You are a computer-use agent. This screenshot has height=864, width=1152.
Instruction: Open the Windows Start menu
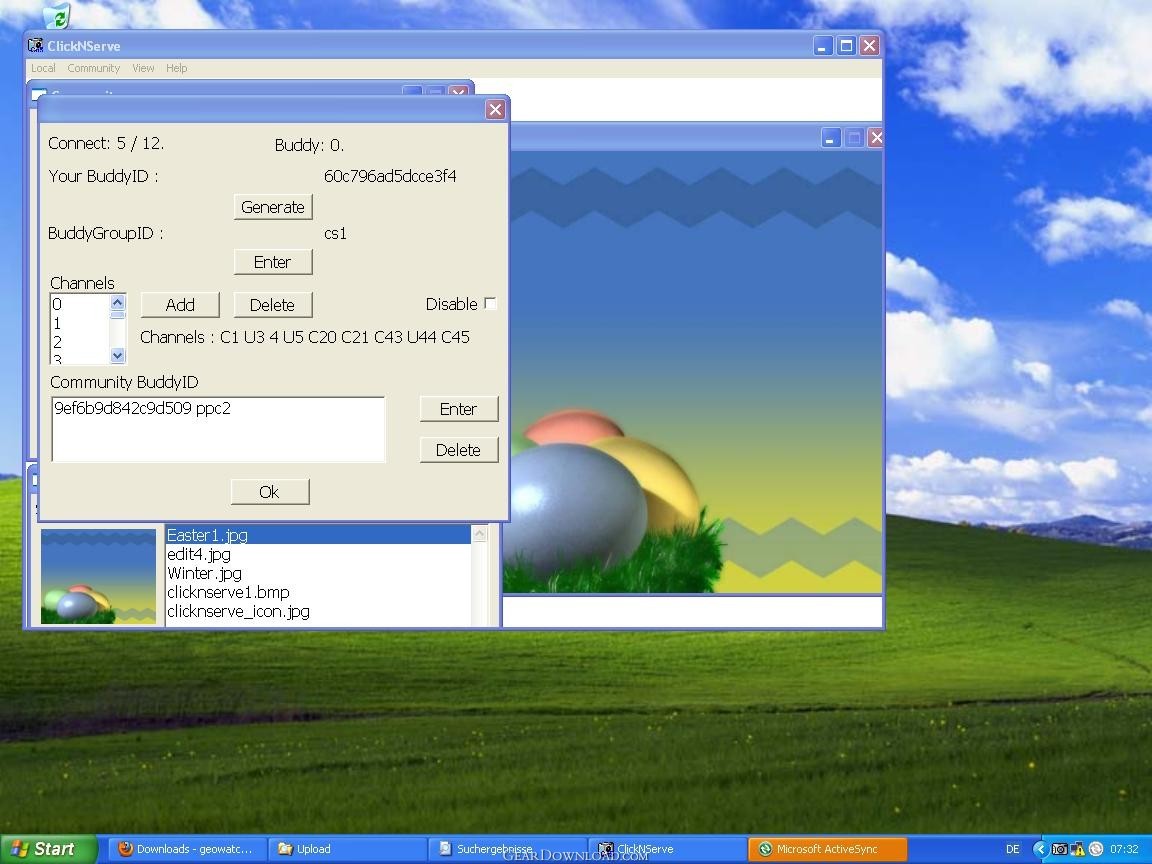point(48,849)
